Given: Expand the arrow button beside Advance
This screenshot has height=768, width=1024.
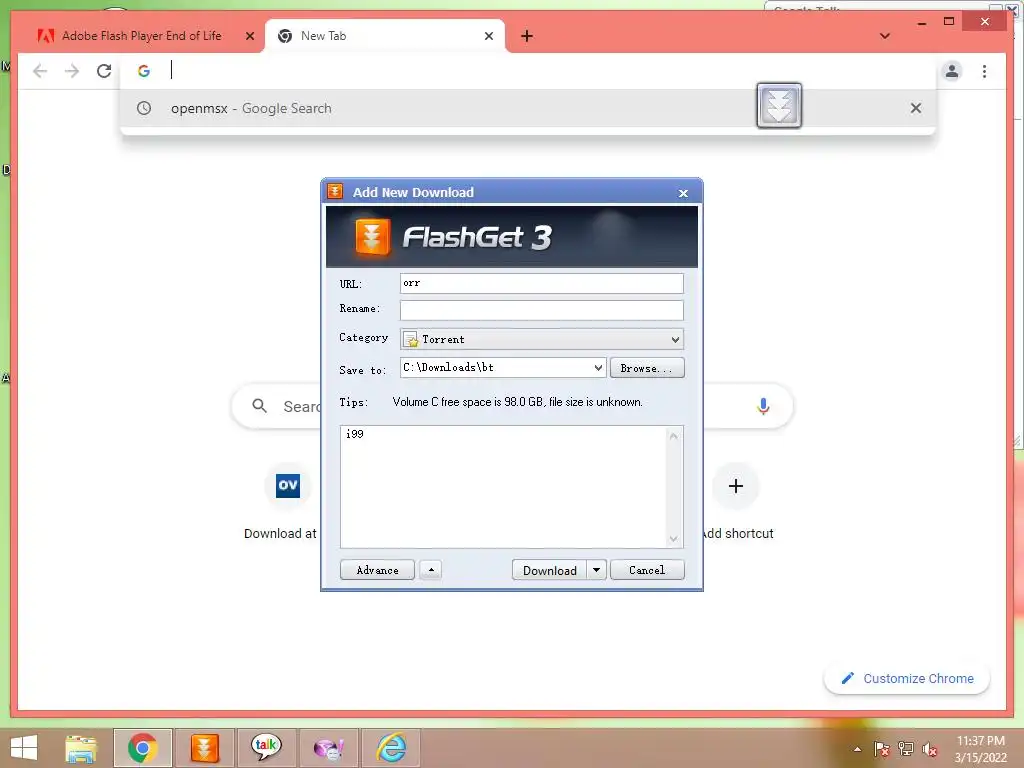Looking at the screenshot, I should [x=430, y=570].
